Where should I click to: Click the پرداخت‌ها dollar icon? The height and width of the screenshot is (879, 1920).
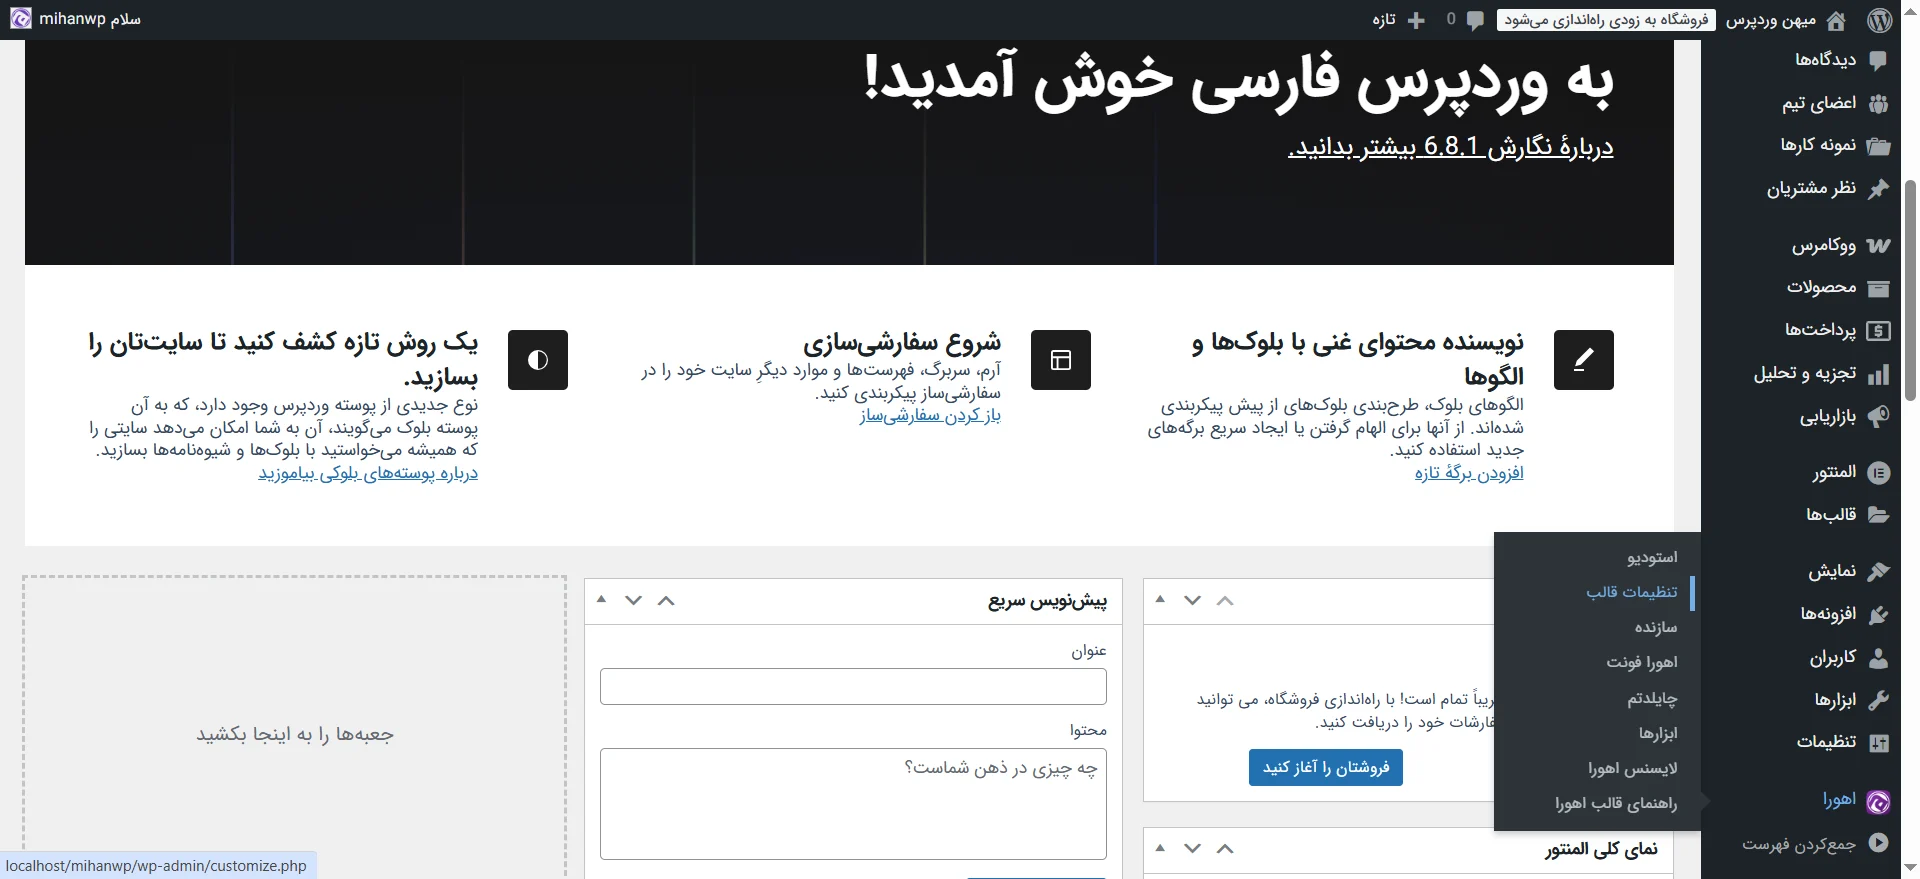(x=1878, y=330)
